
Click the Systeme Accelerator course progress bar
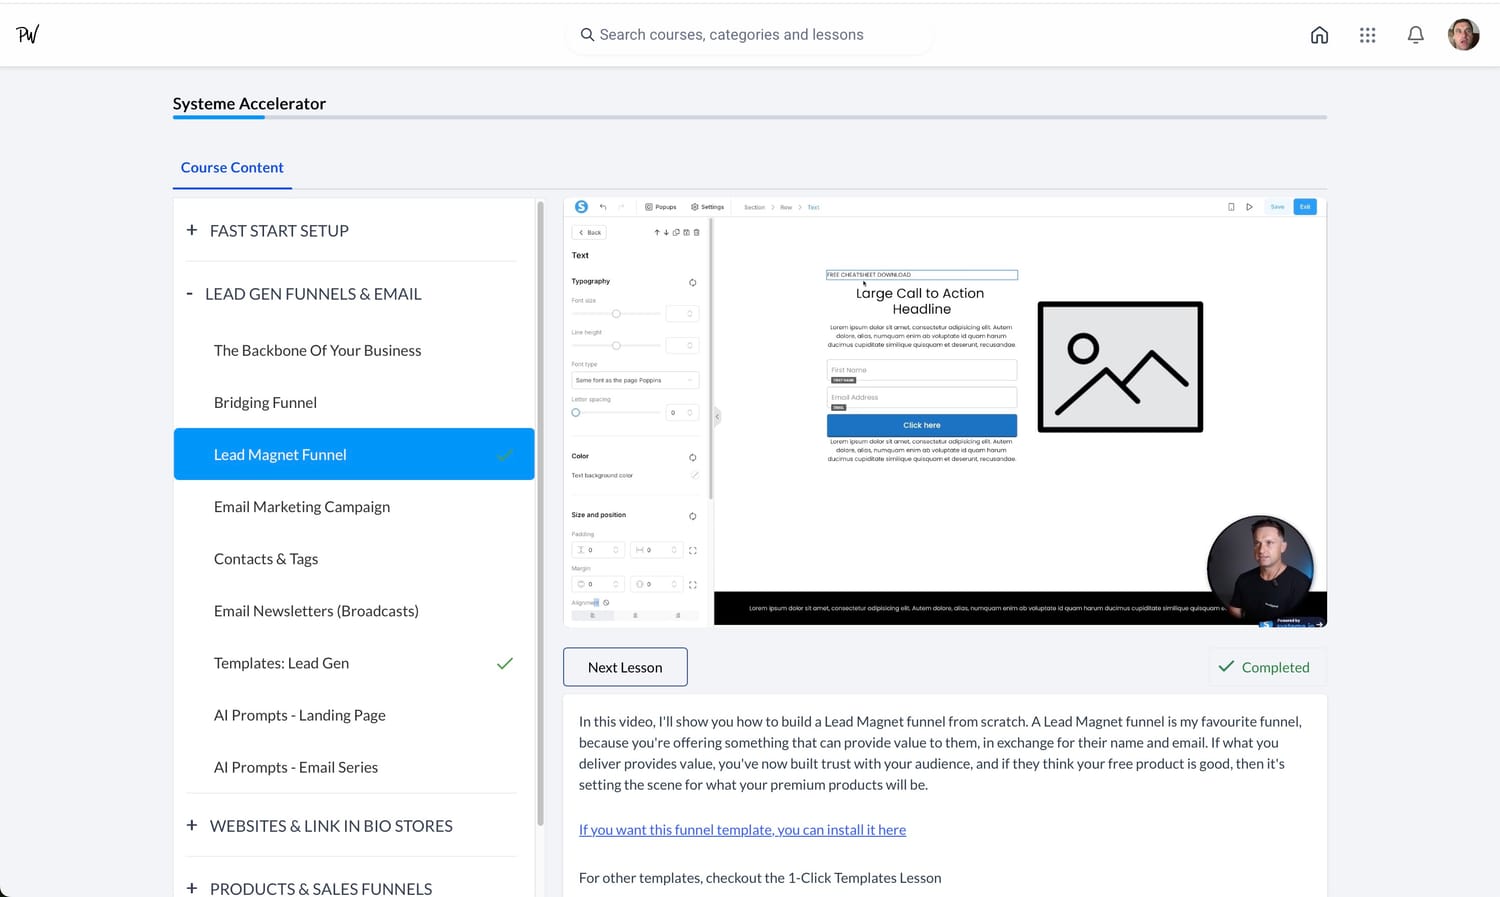click(749, 117)
